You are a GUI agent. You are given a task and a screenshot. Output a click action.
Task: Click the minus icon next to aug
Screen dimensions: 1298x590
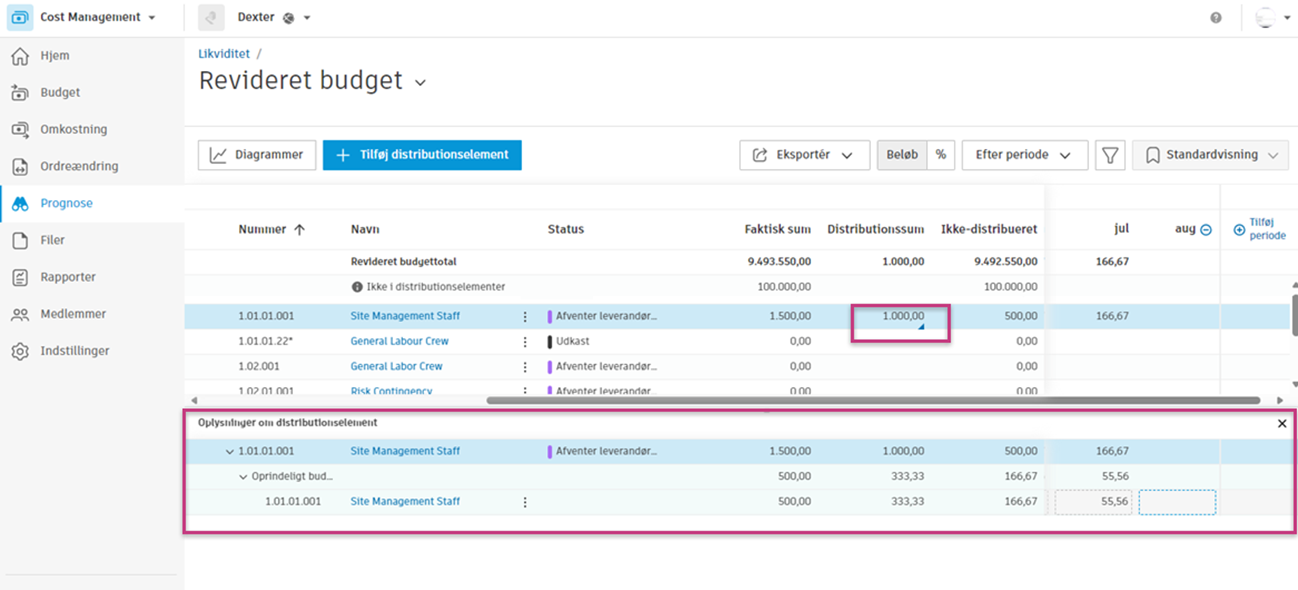click(x=1206, y=230)
